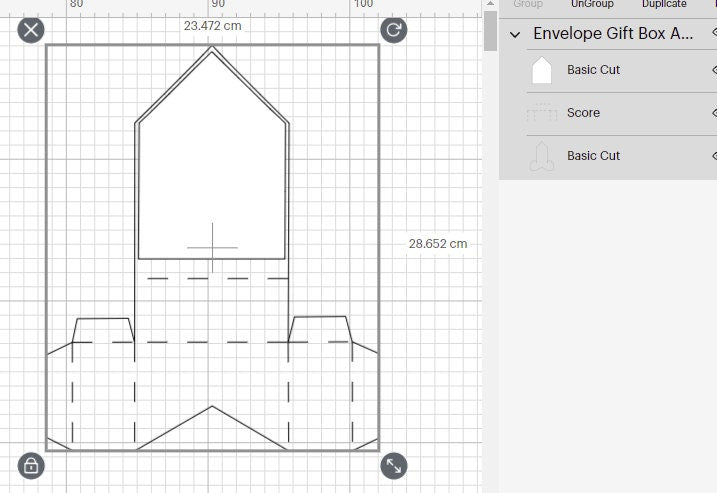The image size is (717, 493).
Task: Select the bottom Basic Cut layer label
Action: tap(593, 156)
